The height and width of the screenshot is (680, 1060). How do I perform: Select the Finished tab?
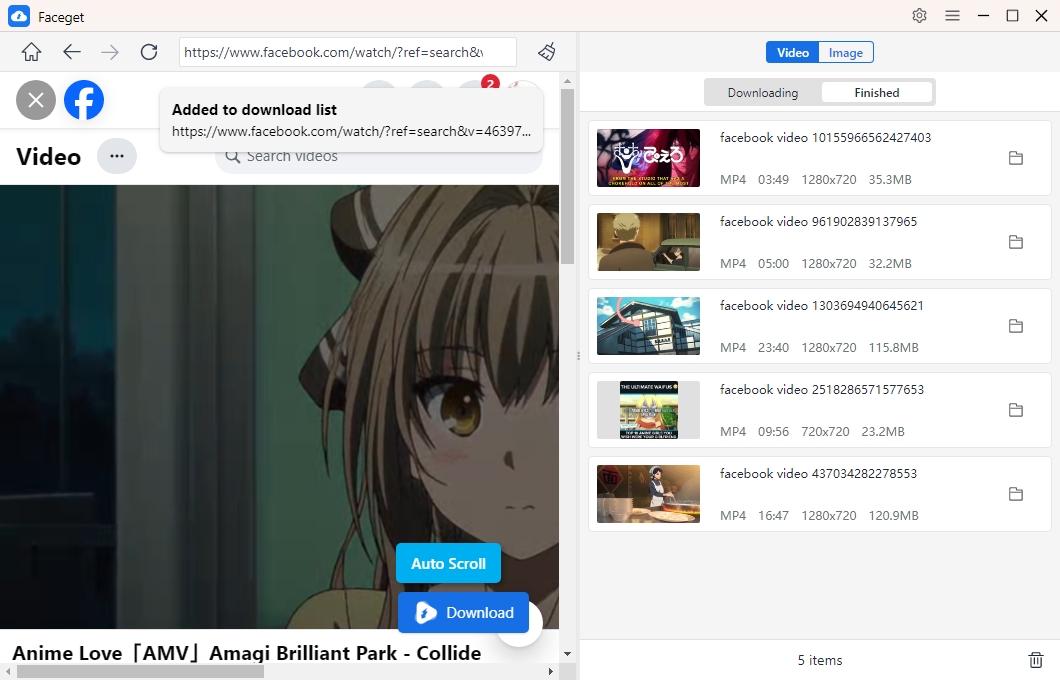[877, 93]
